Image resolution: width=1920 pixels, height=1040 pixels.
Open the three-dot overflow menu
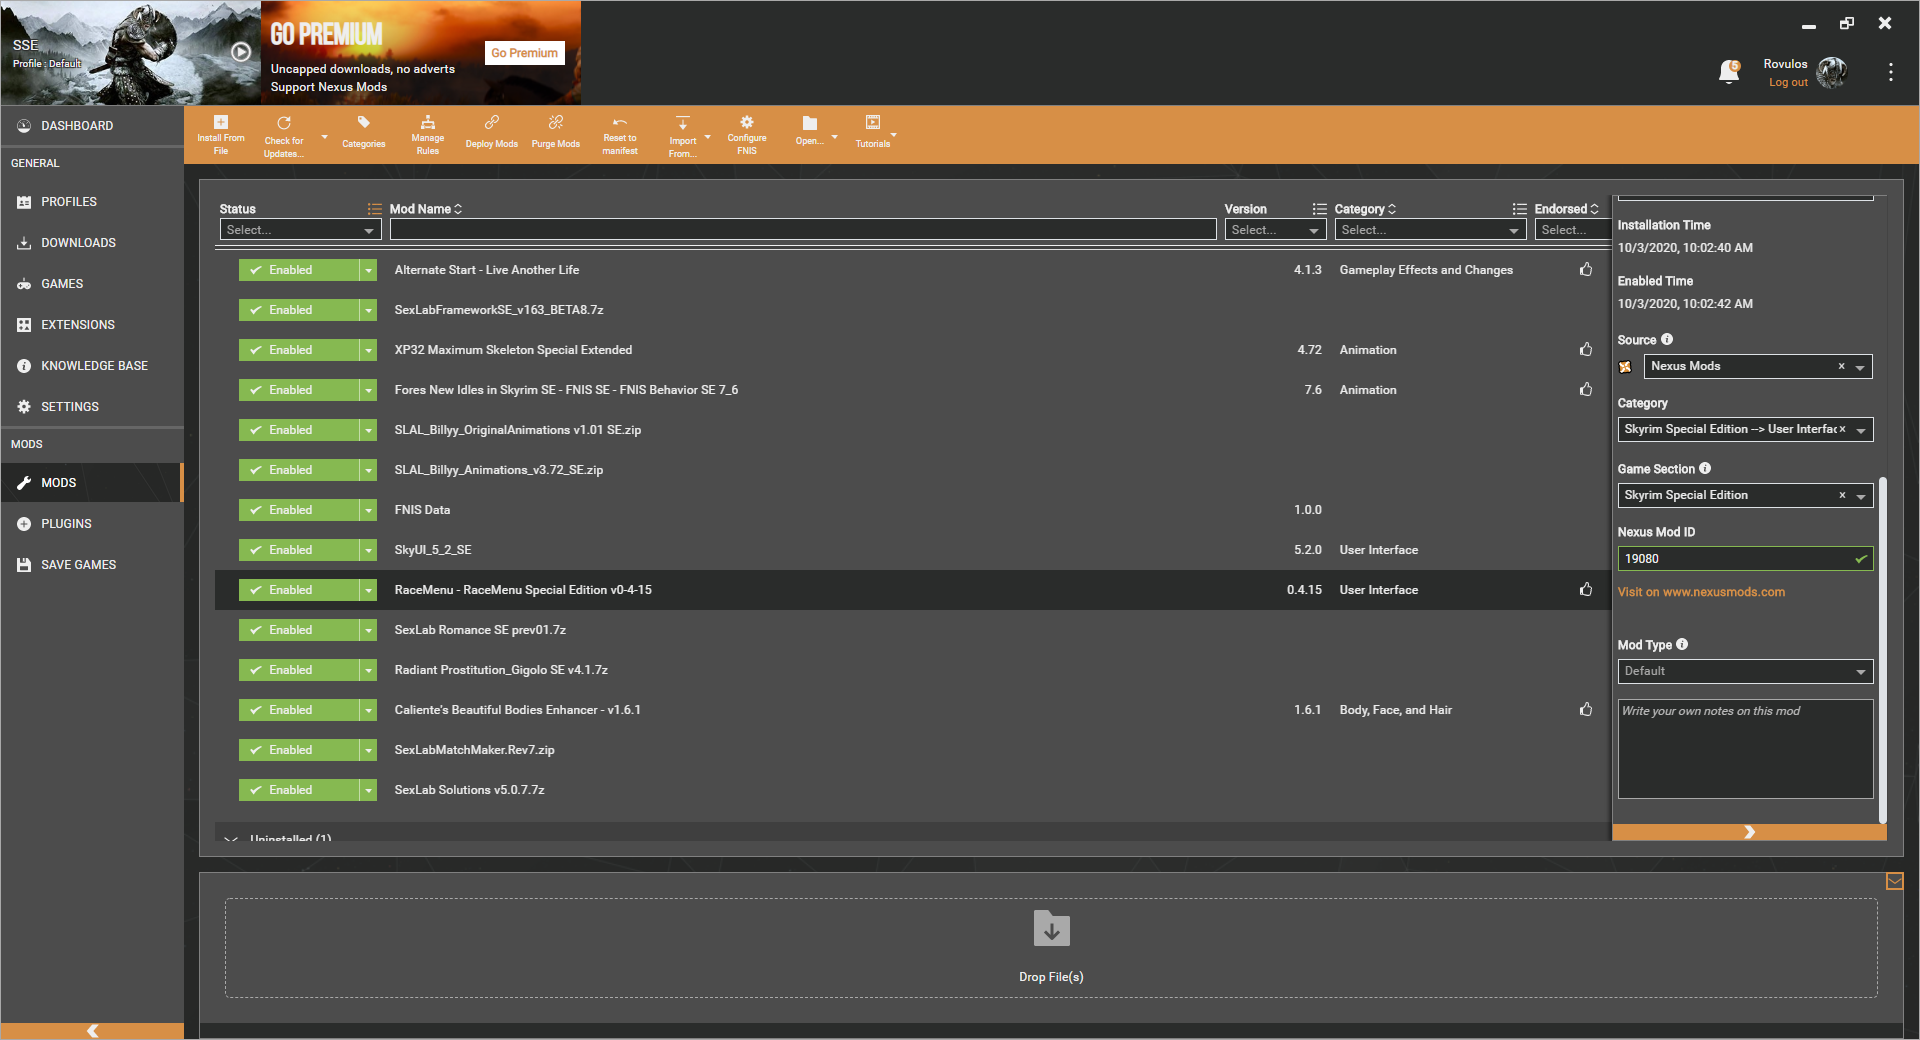(x=1890, y=72)
